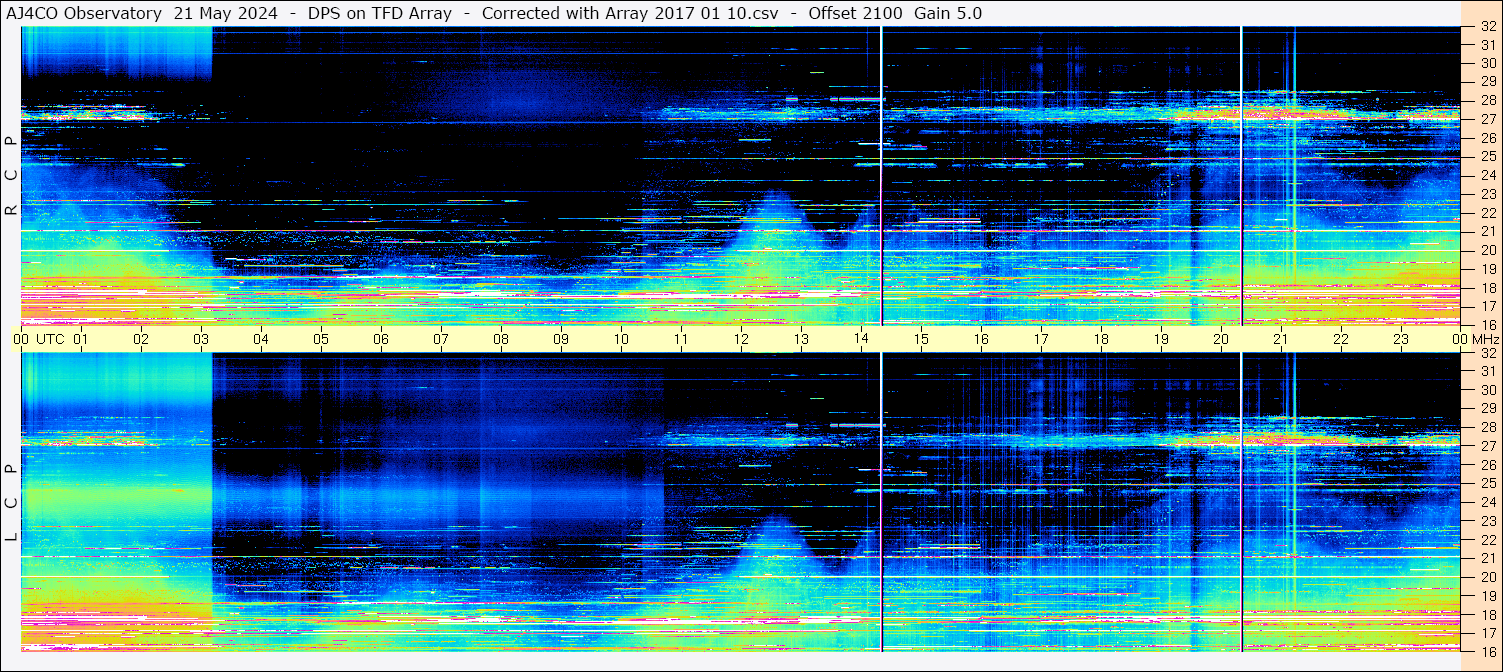This screenshot has height=672, width=1503.
Task: Click the 32 MHz label of RCP panel
Action: pos(1487,28)
